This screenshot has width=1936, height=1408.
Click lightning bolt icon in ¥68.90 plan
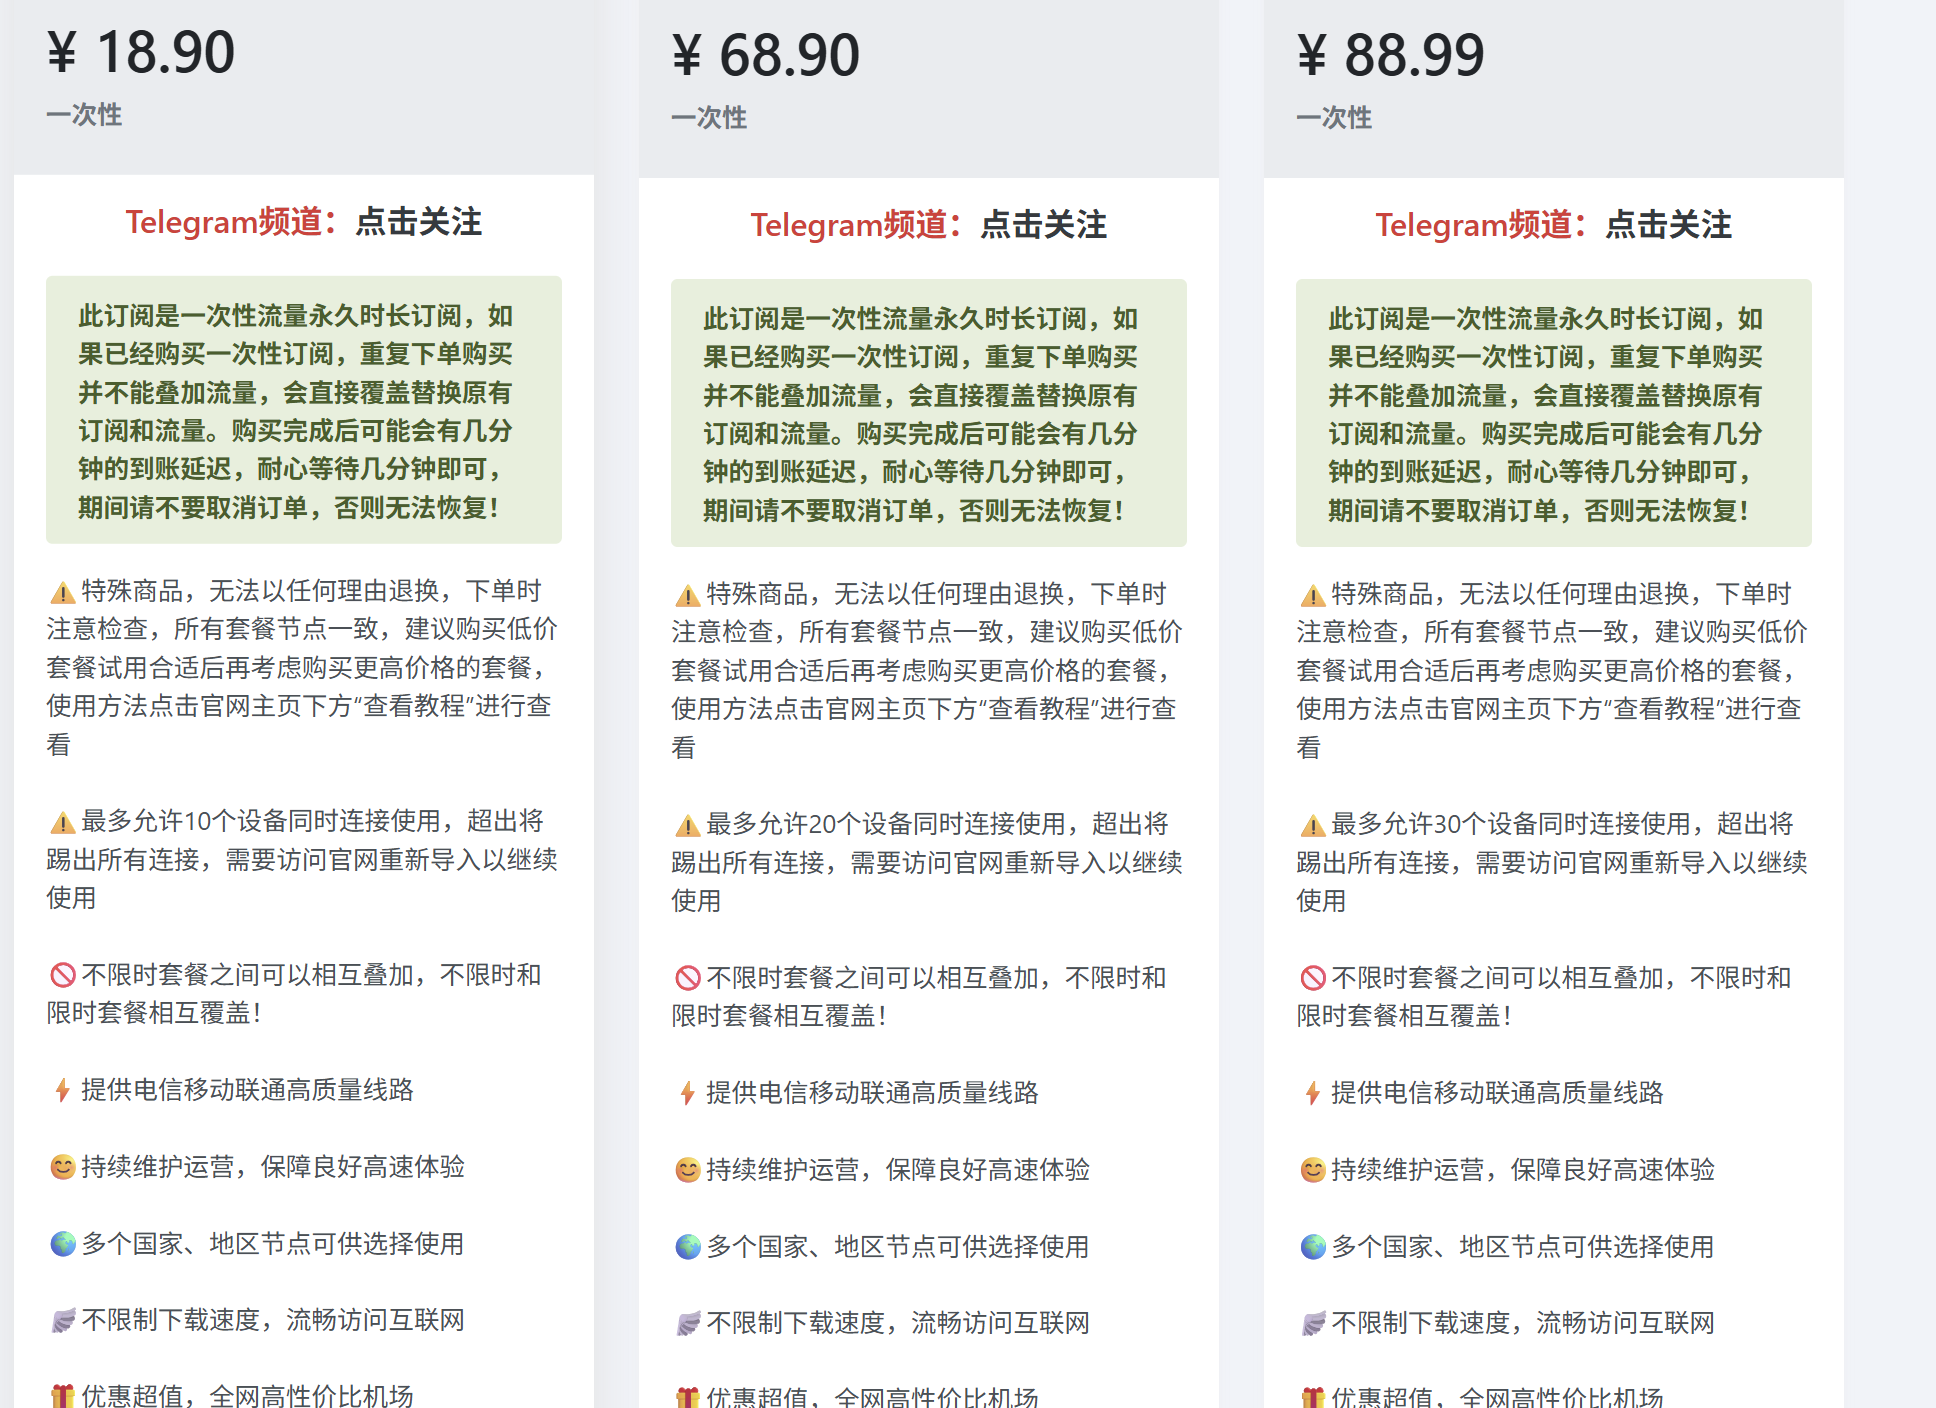(x=688, y=1093)
